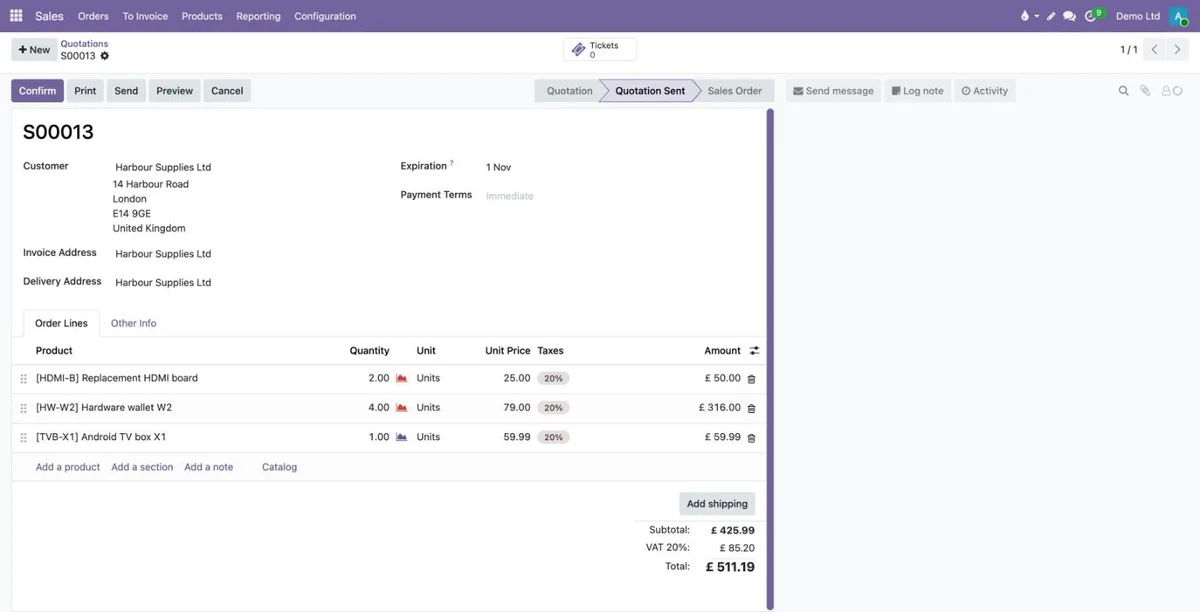Confirm the quotation
This screenshot has height=612, width=1200.
[37, 91]
